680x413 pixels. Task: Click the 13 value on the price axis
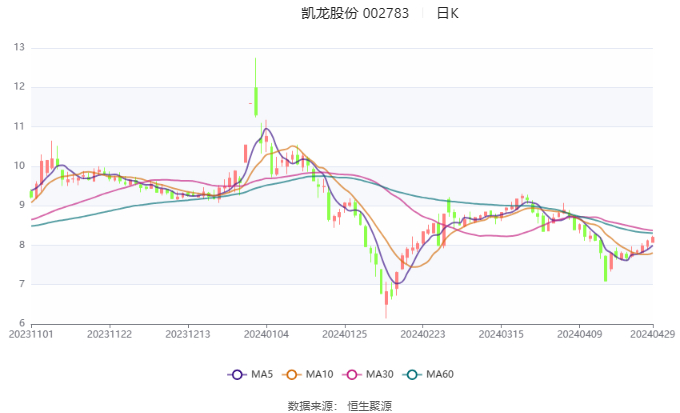[x=19, y=47]
